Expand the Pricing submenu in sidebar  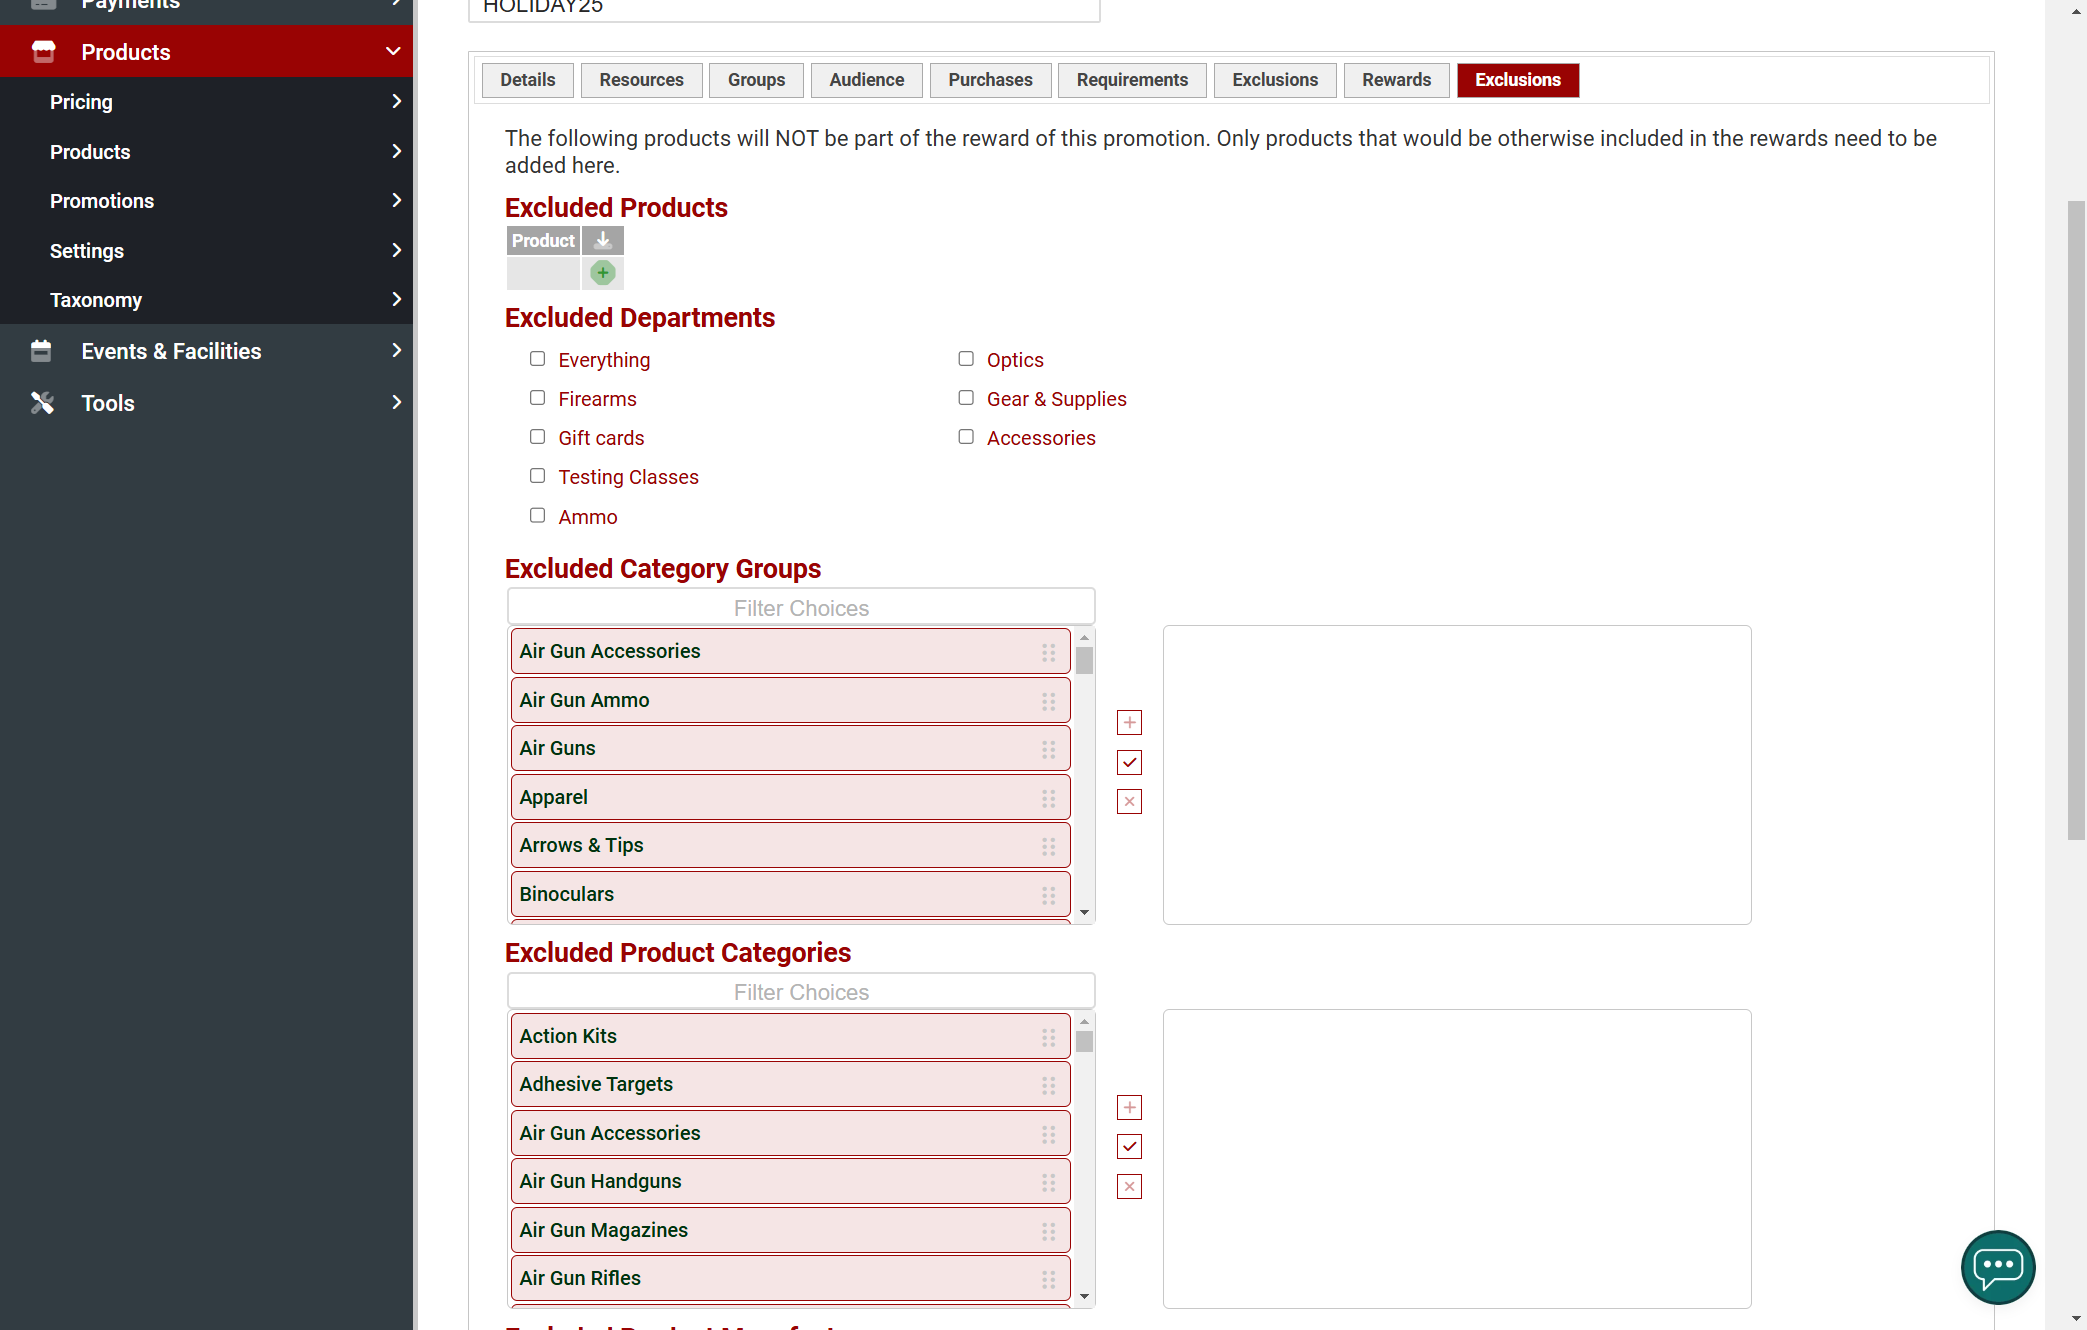[x=397, y=102]
